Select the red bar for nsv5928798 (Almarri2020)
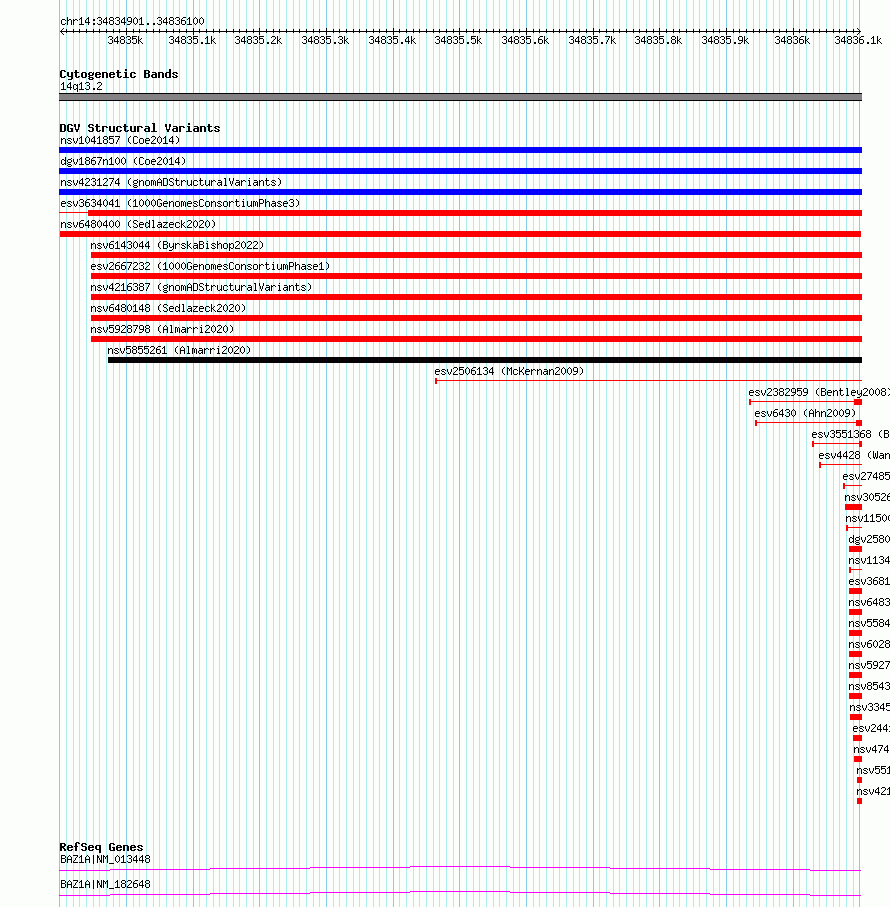 [x=476, y=340]
